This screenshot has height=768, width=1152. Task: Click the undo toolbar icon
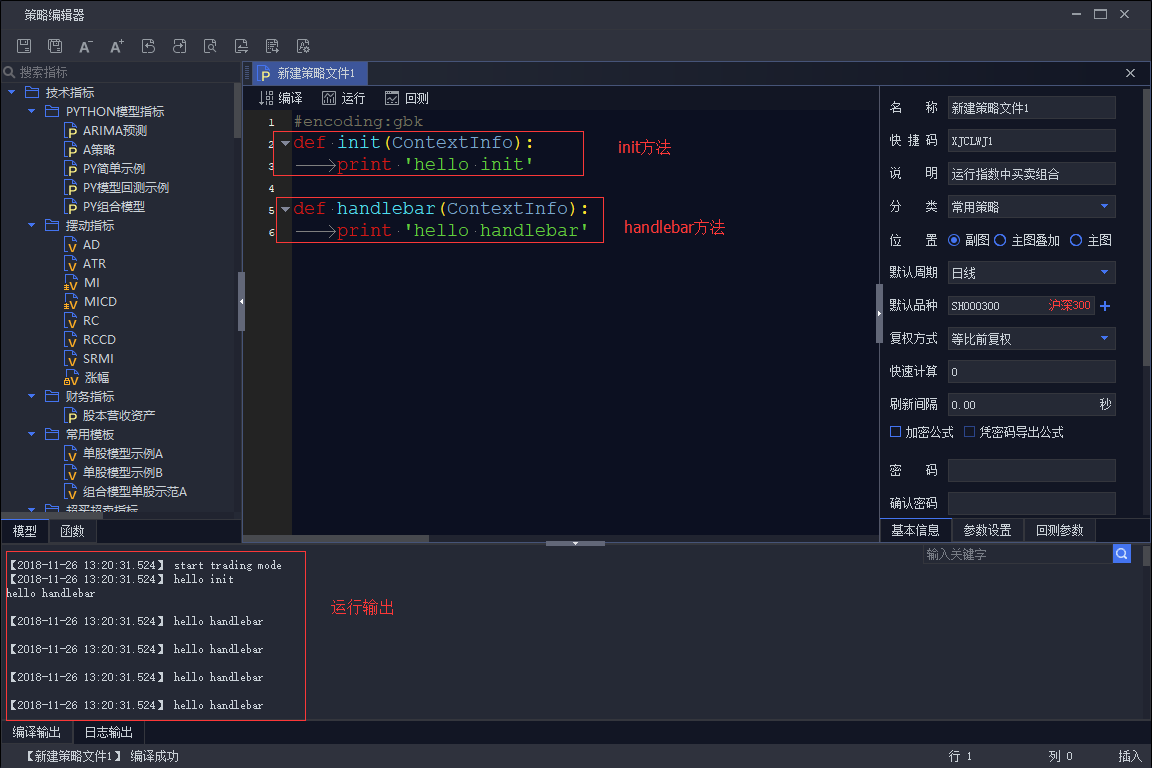click(x=148, y=46)
